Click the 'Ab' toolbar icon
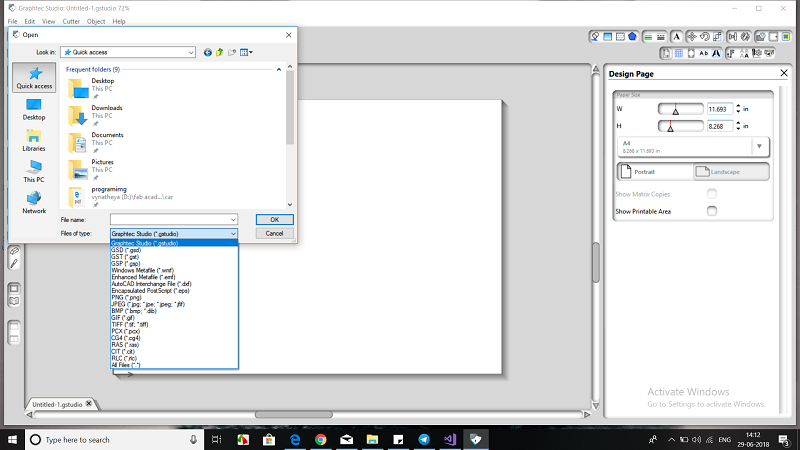 point(704,53)
